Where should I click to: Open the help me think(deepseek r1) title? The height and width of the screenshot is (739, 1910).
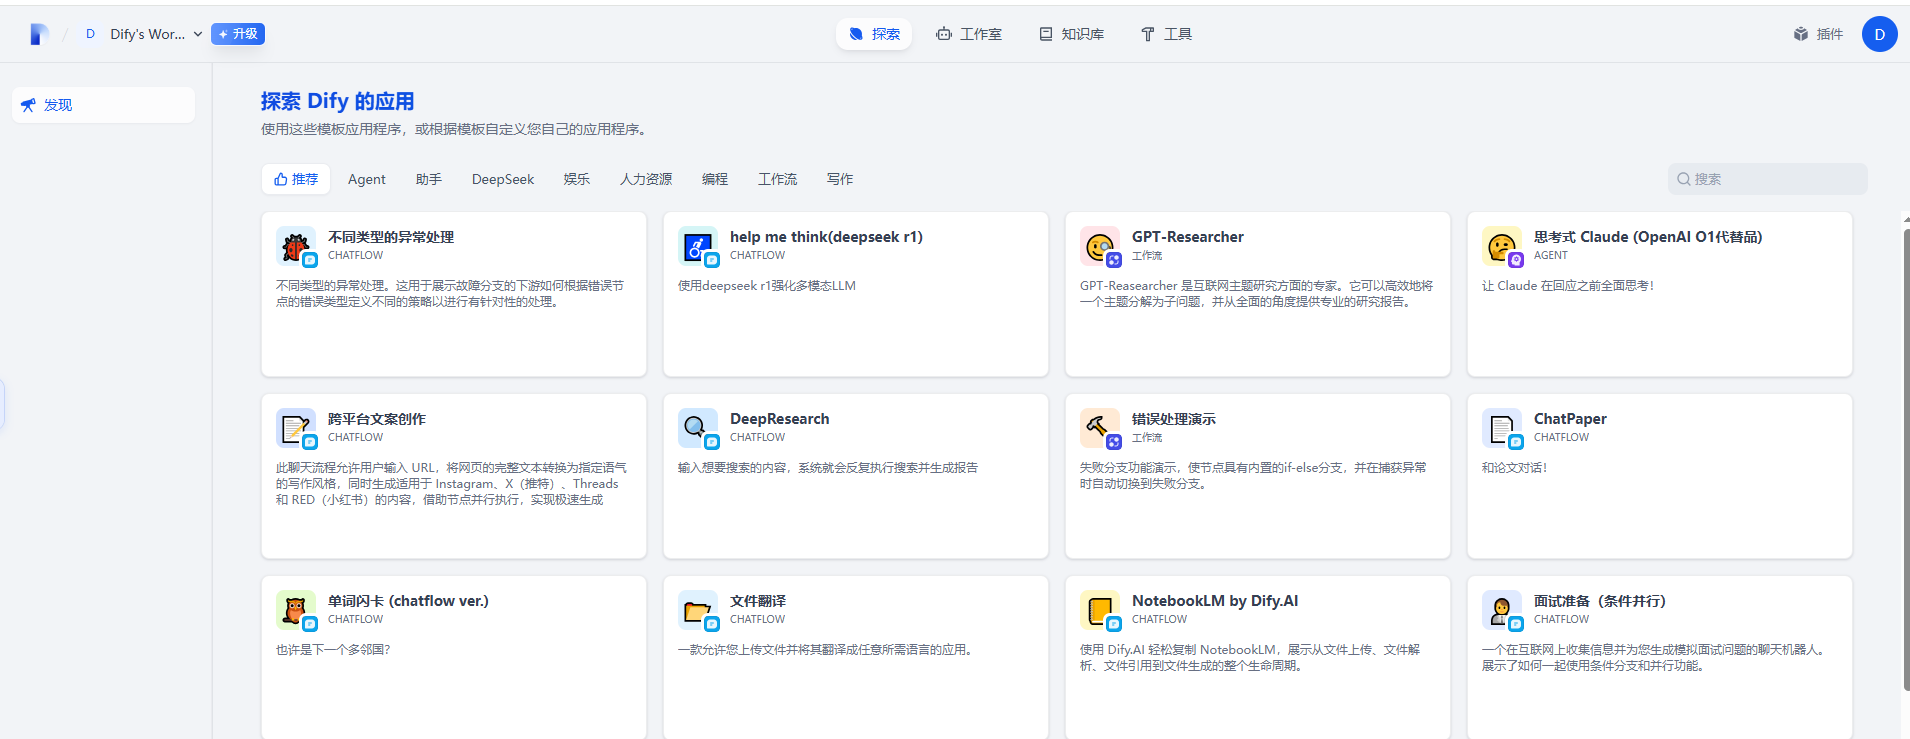826,237
